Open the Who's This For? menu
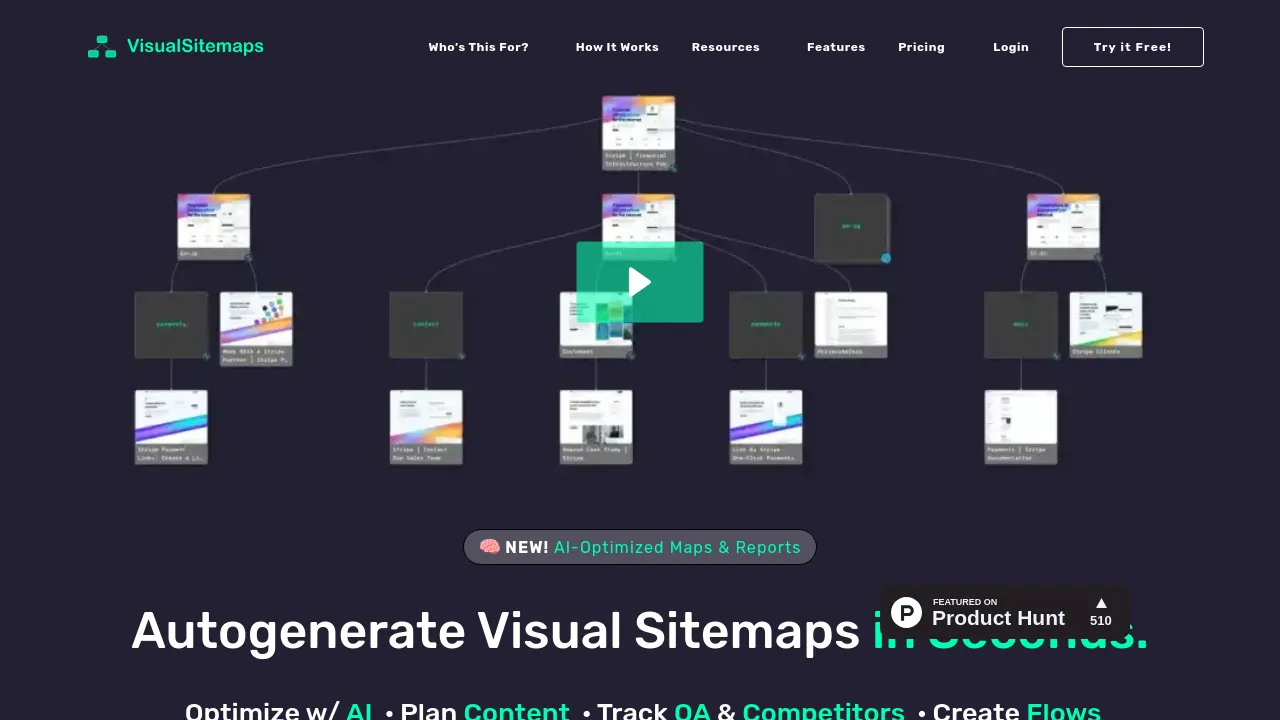The image size is (1280, 720). tap(478, 47)
